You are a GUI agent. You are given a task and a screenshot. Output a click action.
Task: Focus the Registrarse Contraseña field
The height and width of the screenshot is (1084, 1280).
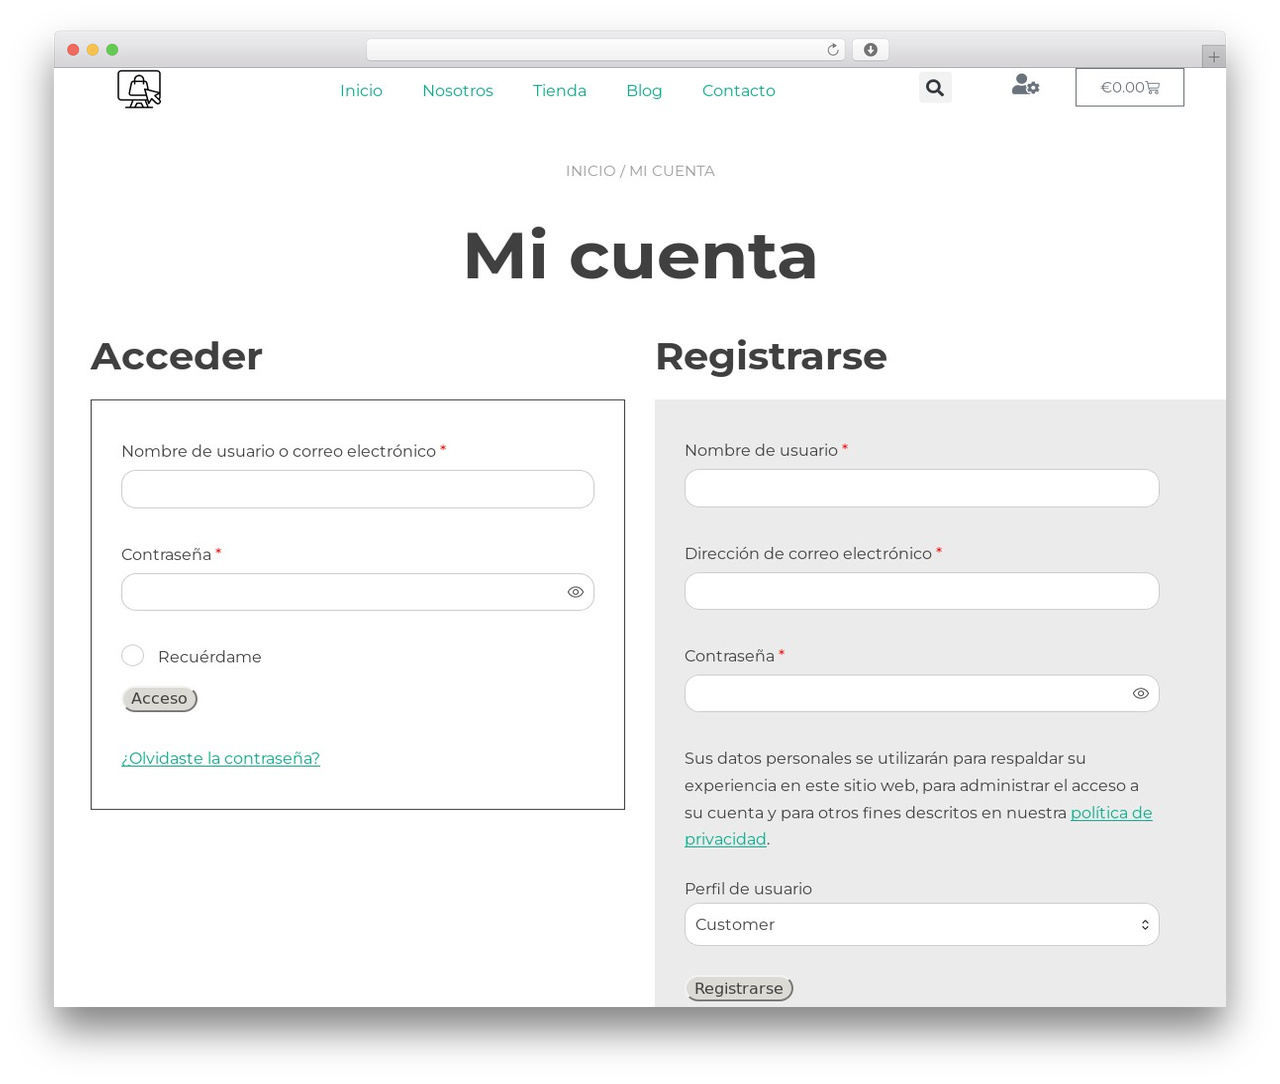click(x=921, y=693)
